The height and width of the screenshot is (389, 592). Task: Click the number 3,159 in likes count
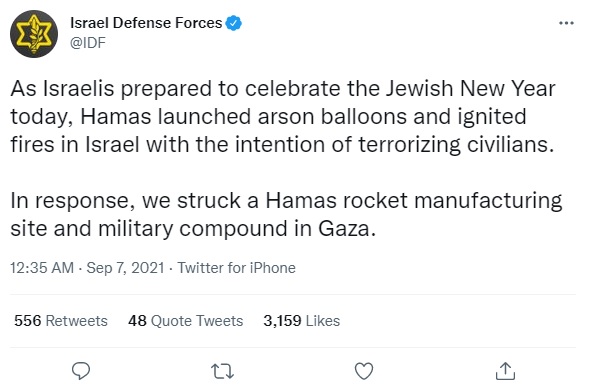pos(282,321)
